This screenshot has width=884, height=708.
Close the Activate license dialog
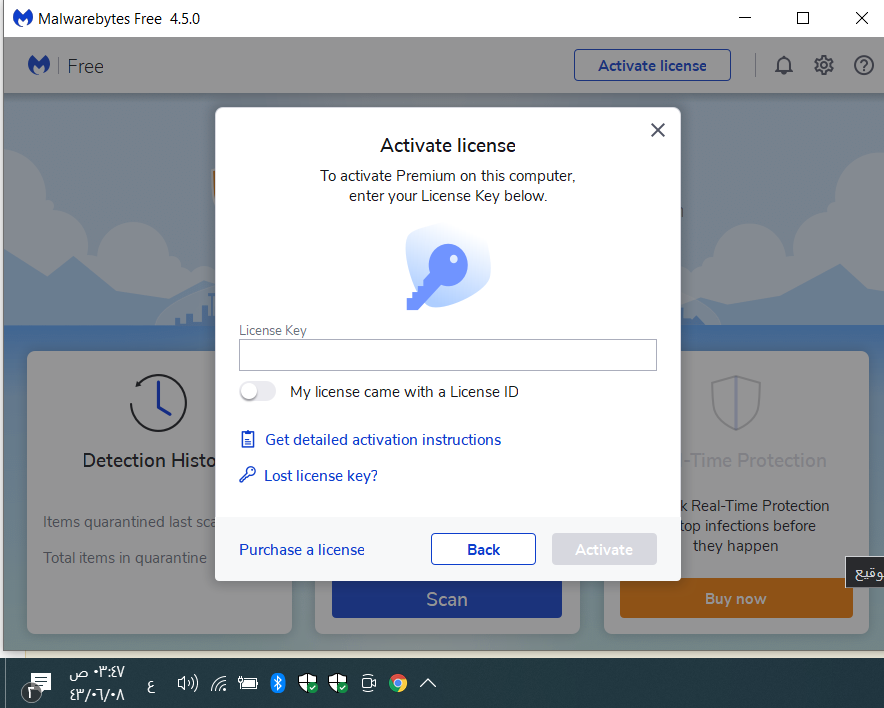click(657, 130)
